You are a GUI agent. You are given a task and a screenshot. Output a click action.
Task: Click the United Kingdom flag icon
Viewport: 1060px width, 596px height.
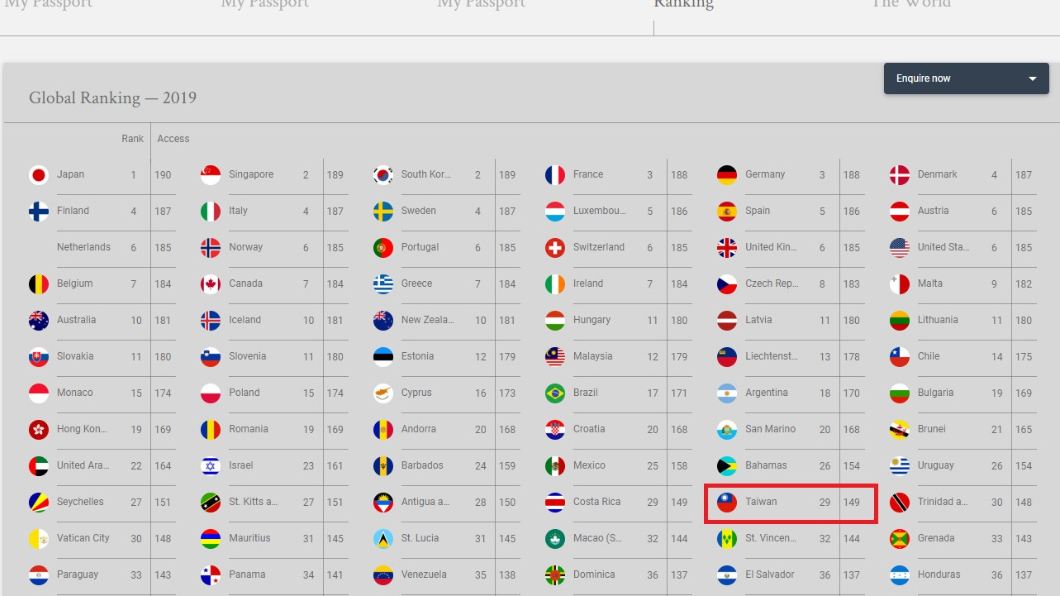point(727,247)
